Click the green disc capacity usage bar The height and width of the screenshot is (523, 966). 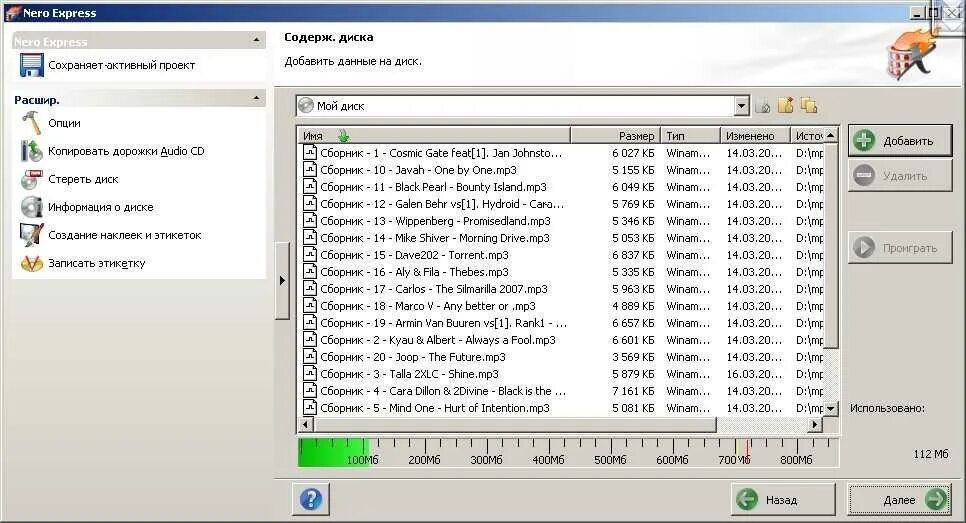(333, 452)
